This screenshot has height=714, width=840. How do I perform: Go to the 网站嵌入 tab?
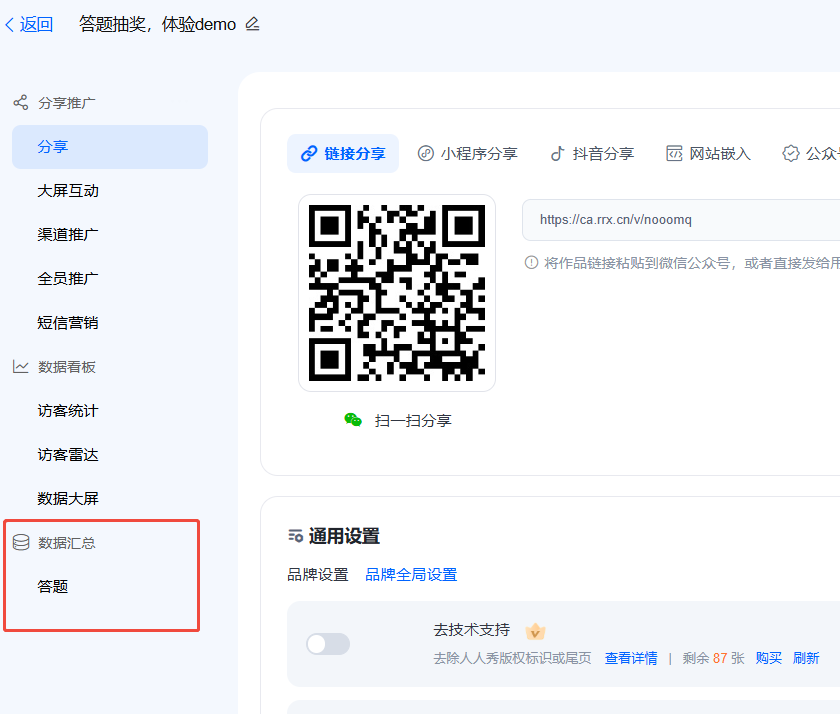click(708, 154)
